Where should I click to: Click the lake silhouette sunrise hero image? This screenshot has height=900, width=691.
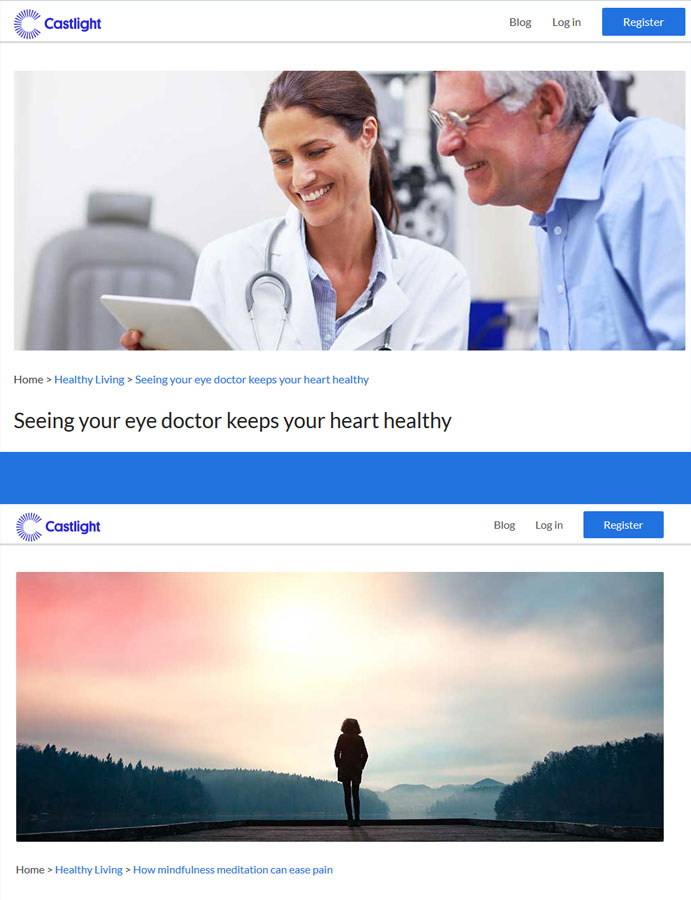click(x=340, y=707)
